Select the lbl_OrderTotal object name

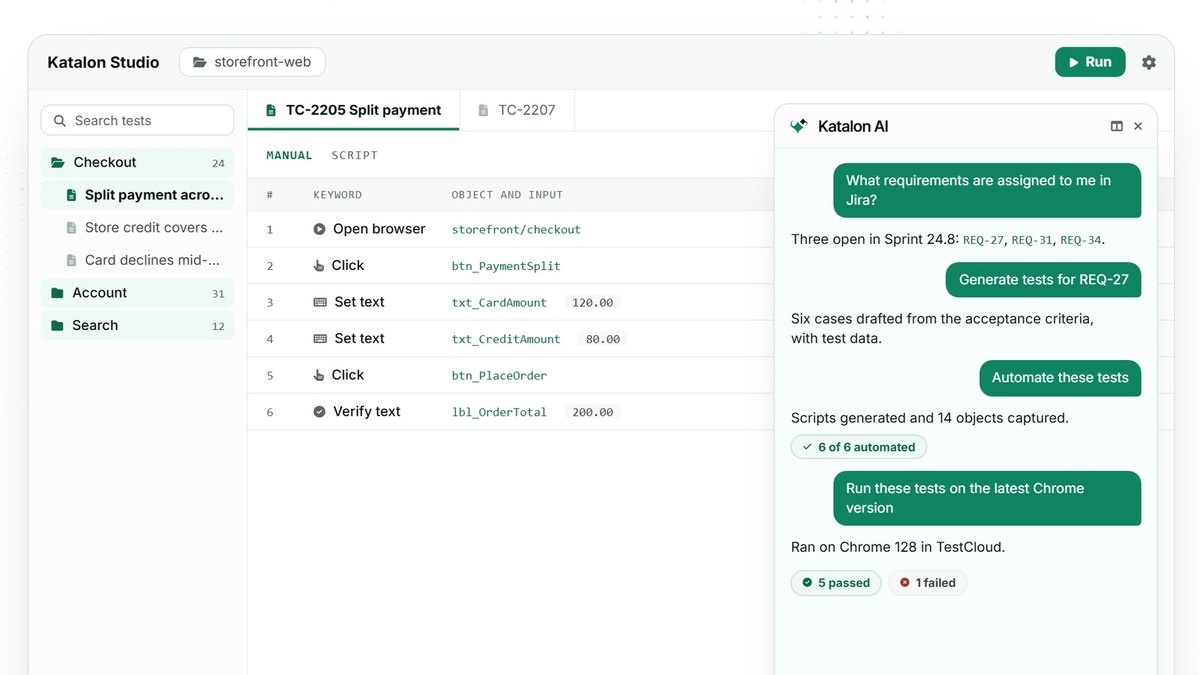click(500, 412)
